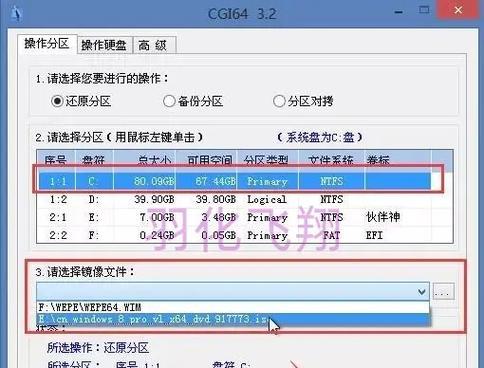Minimize the CGI64 window
Image resolution: width=484 pixels, height=368 pixels.
click(x=398, y=12)
